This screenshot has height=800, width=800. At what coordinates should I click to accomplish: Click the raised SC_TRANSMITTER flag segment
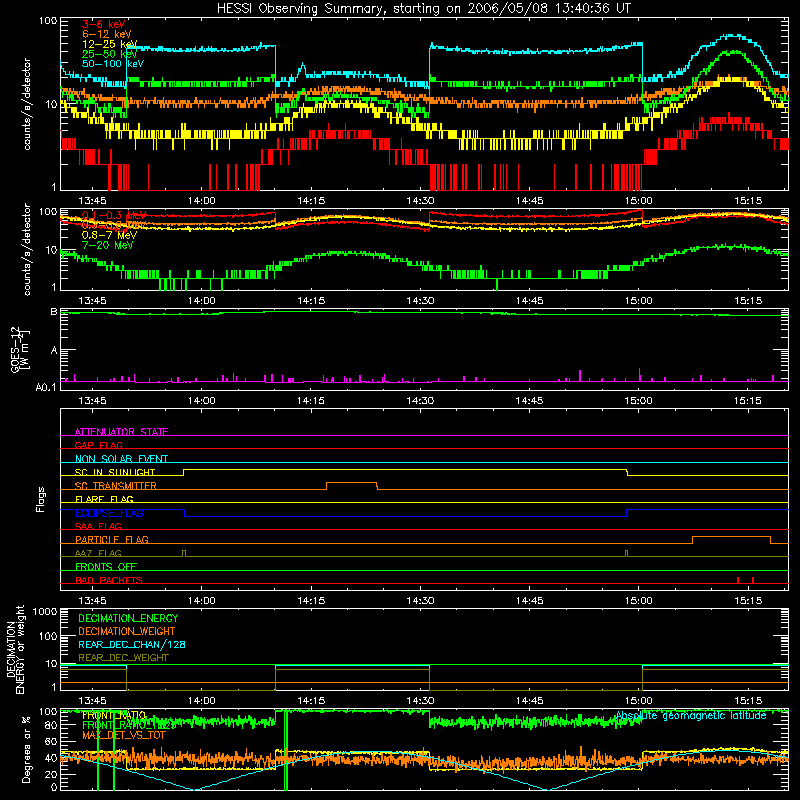coord(352,483)
